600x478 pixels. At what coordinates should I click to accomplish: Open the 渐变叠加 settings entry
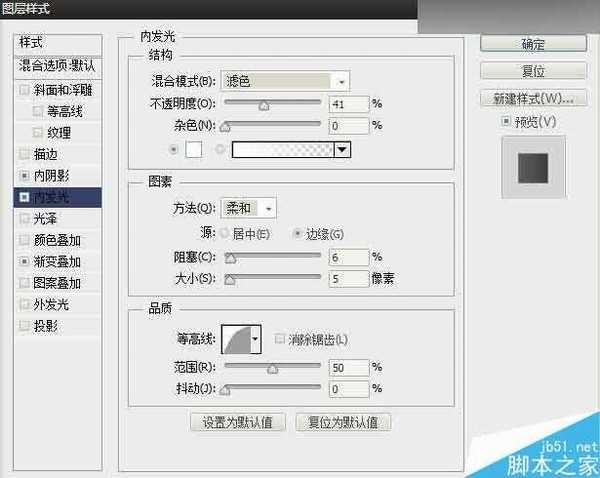pyautogui.click(x=58, y=261)
